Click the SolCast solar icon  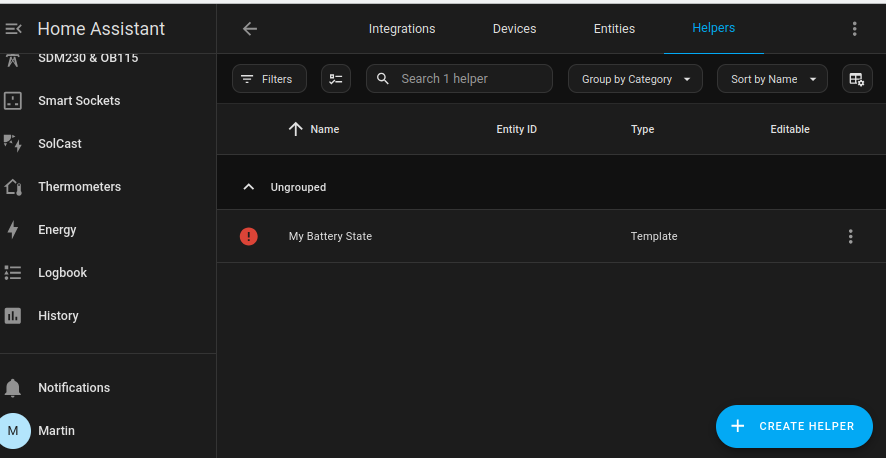(13, 144)
